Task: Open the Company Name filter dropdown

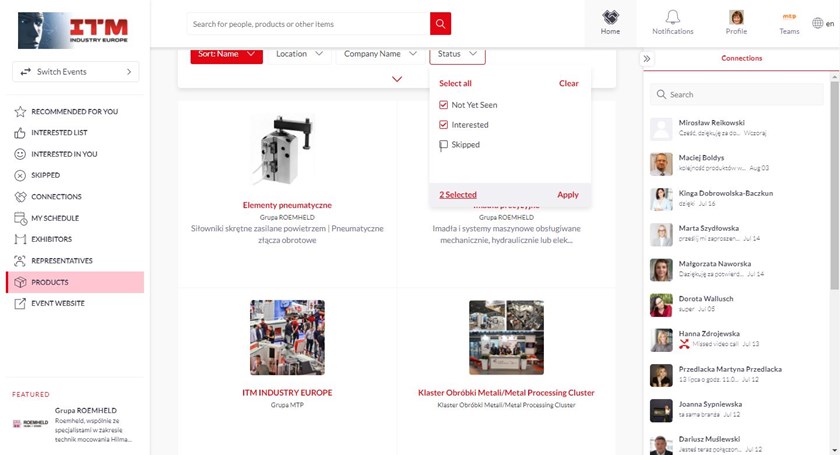Action: point(380,54)
